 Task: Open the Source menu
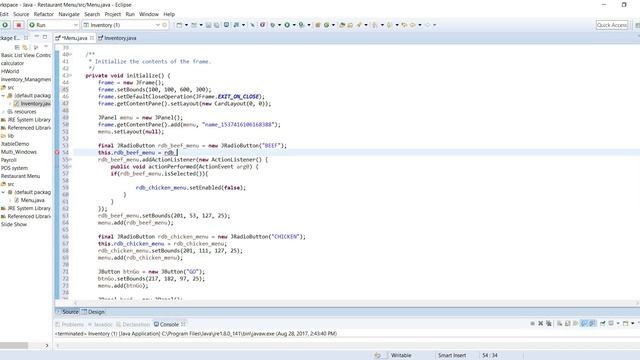21,14
